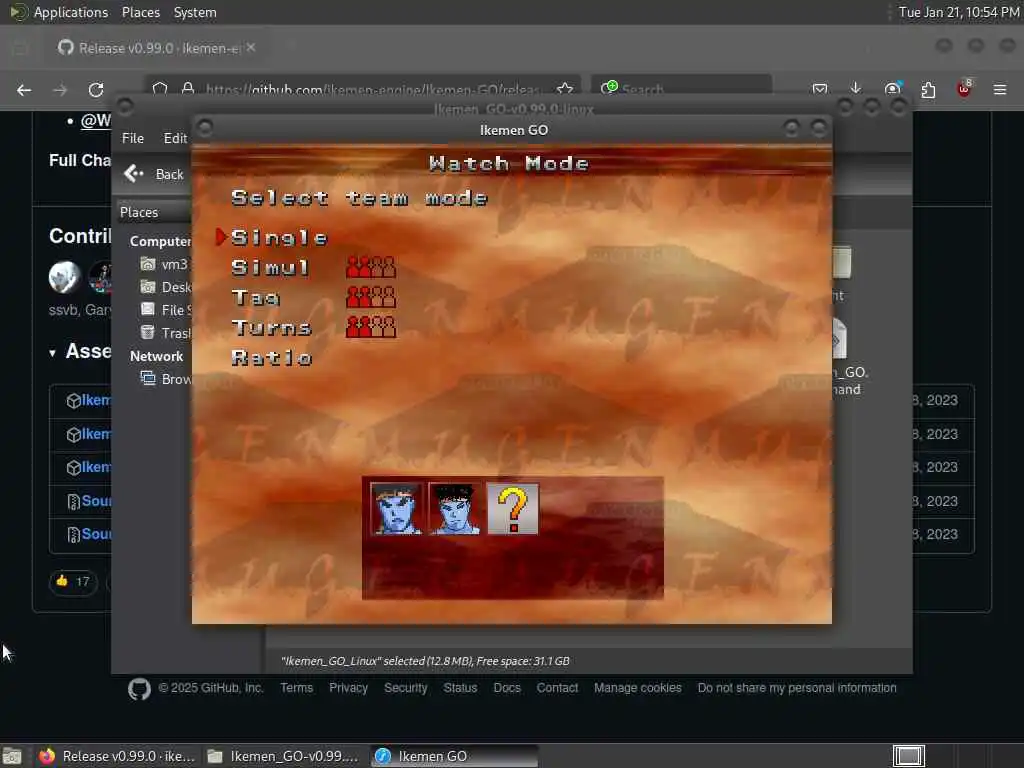
Task: Open Desktop location in file manager sidebar
Action: (165, 287)
